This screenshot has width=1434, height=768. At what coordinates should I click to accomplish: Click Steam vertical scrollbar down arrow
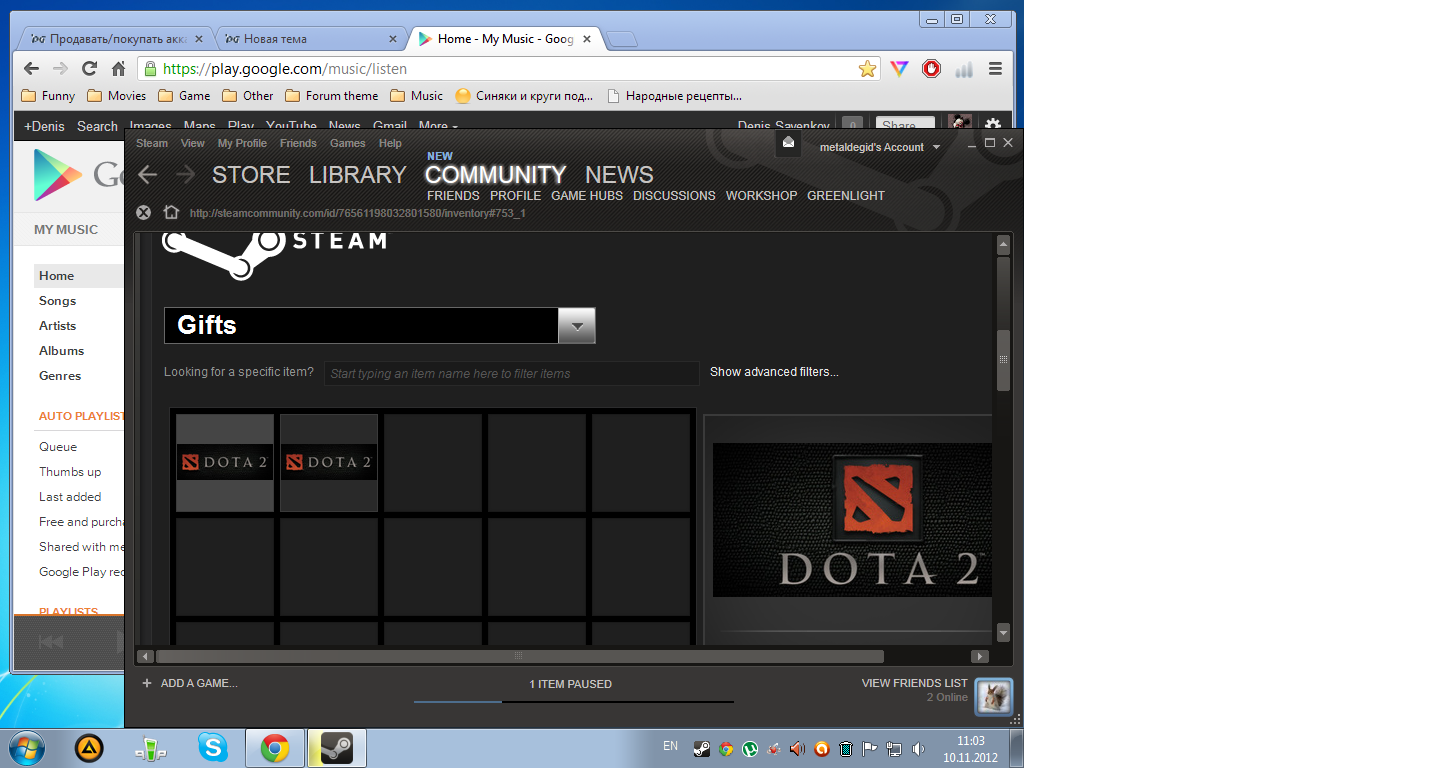point(1003,632)
